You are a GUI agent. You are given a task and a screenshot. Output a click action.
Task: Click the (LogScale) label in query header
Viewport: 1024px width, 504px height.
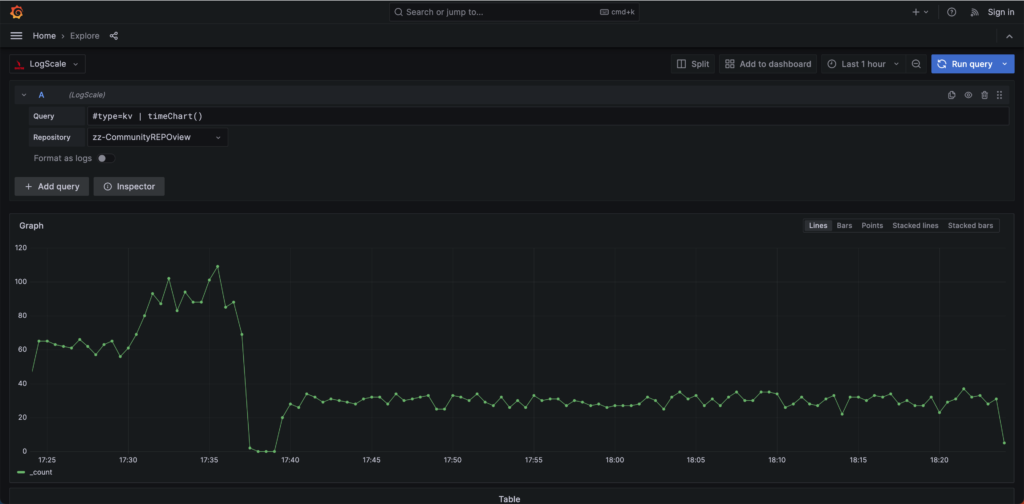tap(87, 95)
